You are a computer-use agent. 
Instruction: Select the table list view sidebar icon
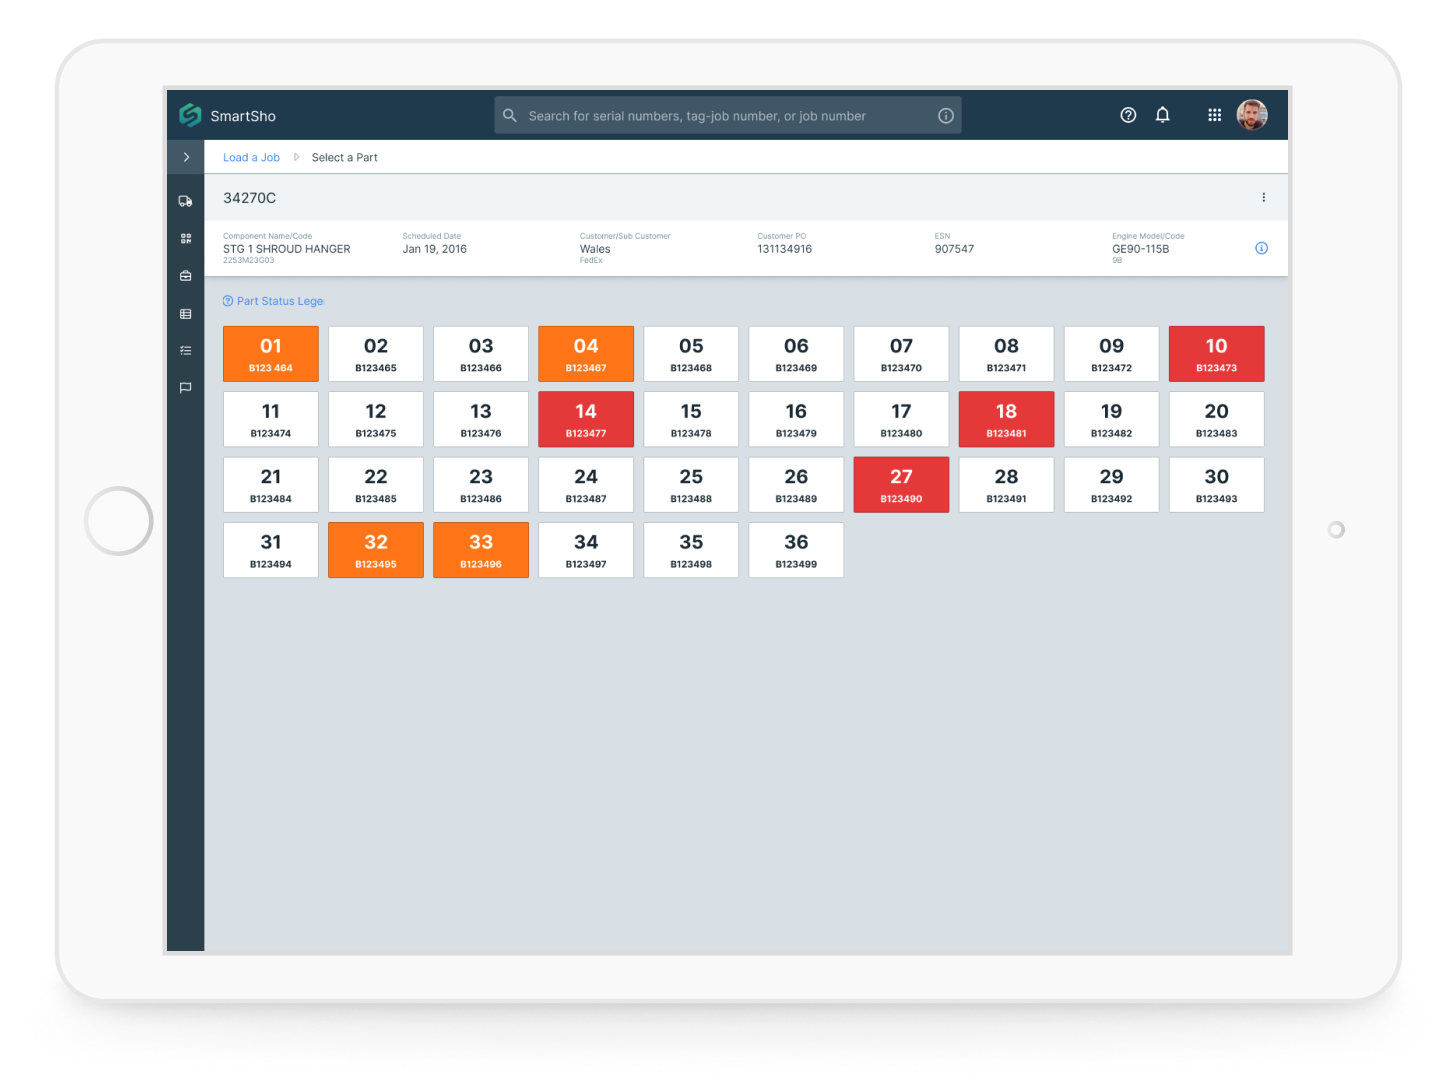[x=185, y=314]
